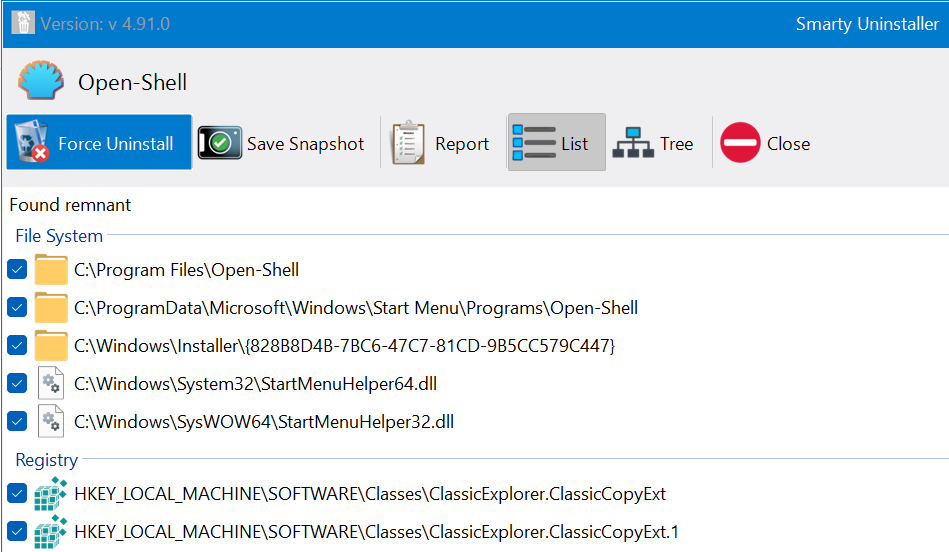Uncheck the Start Menu Programs Open-Shell checkbox
Viewport: 949px width, 552px height.
tap(17, 307)
